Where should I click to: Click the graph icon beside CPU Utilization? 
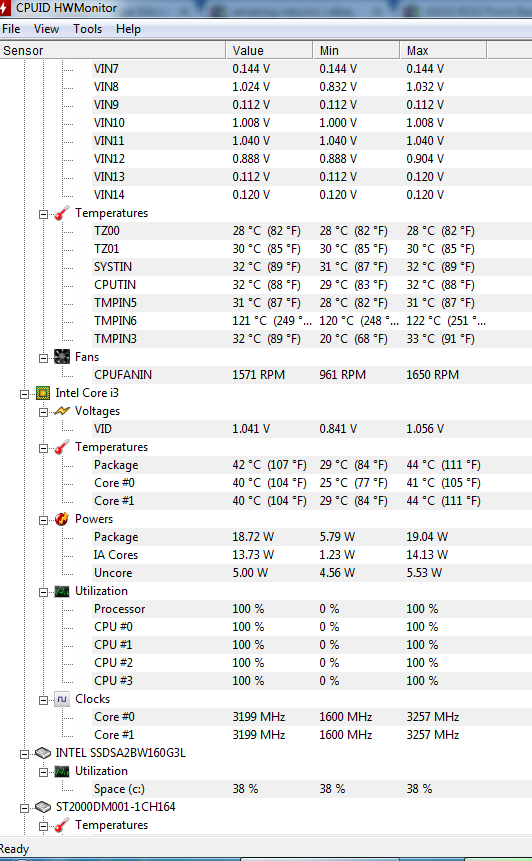(62, 591)
